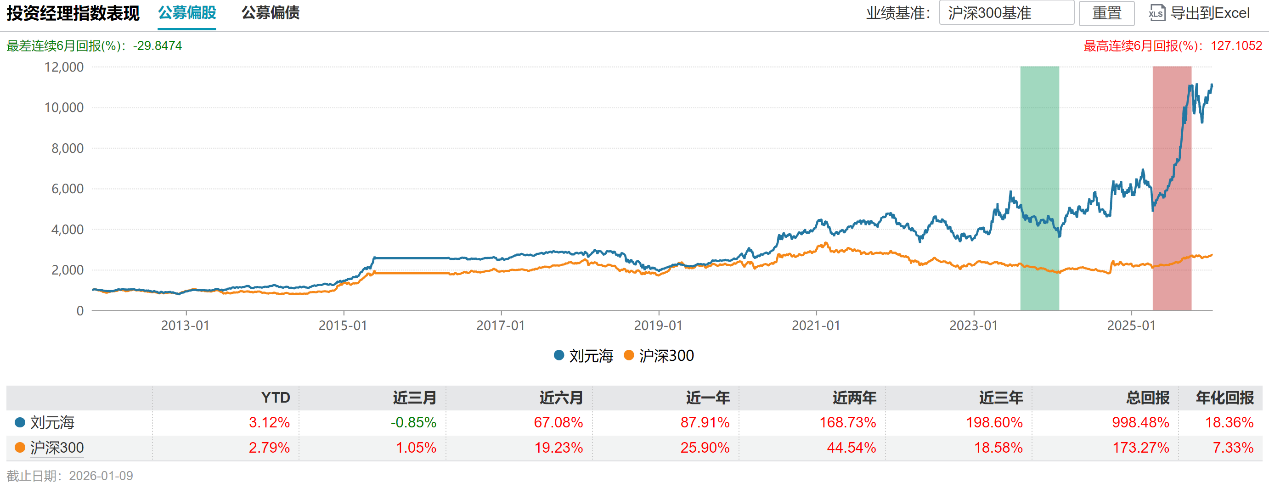Image resolution: width=1269 pixels, height=488 pixels.
Task: Click the orange dot in 沪深300 table row
Action: point(19,447)
